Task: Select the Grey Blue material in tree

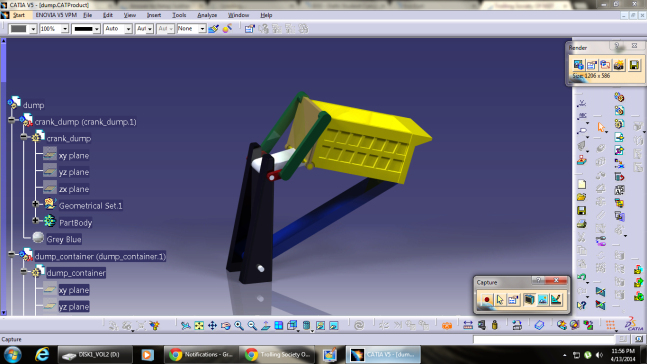Action: tap(64, 239)
